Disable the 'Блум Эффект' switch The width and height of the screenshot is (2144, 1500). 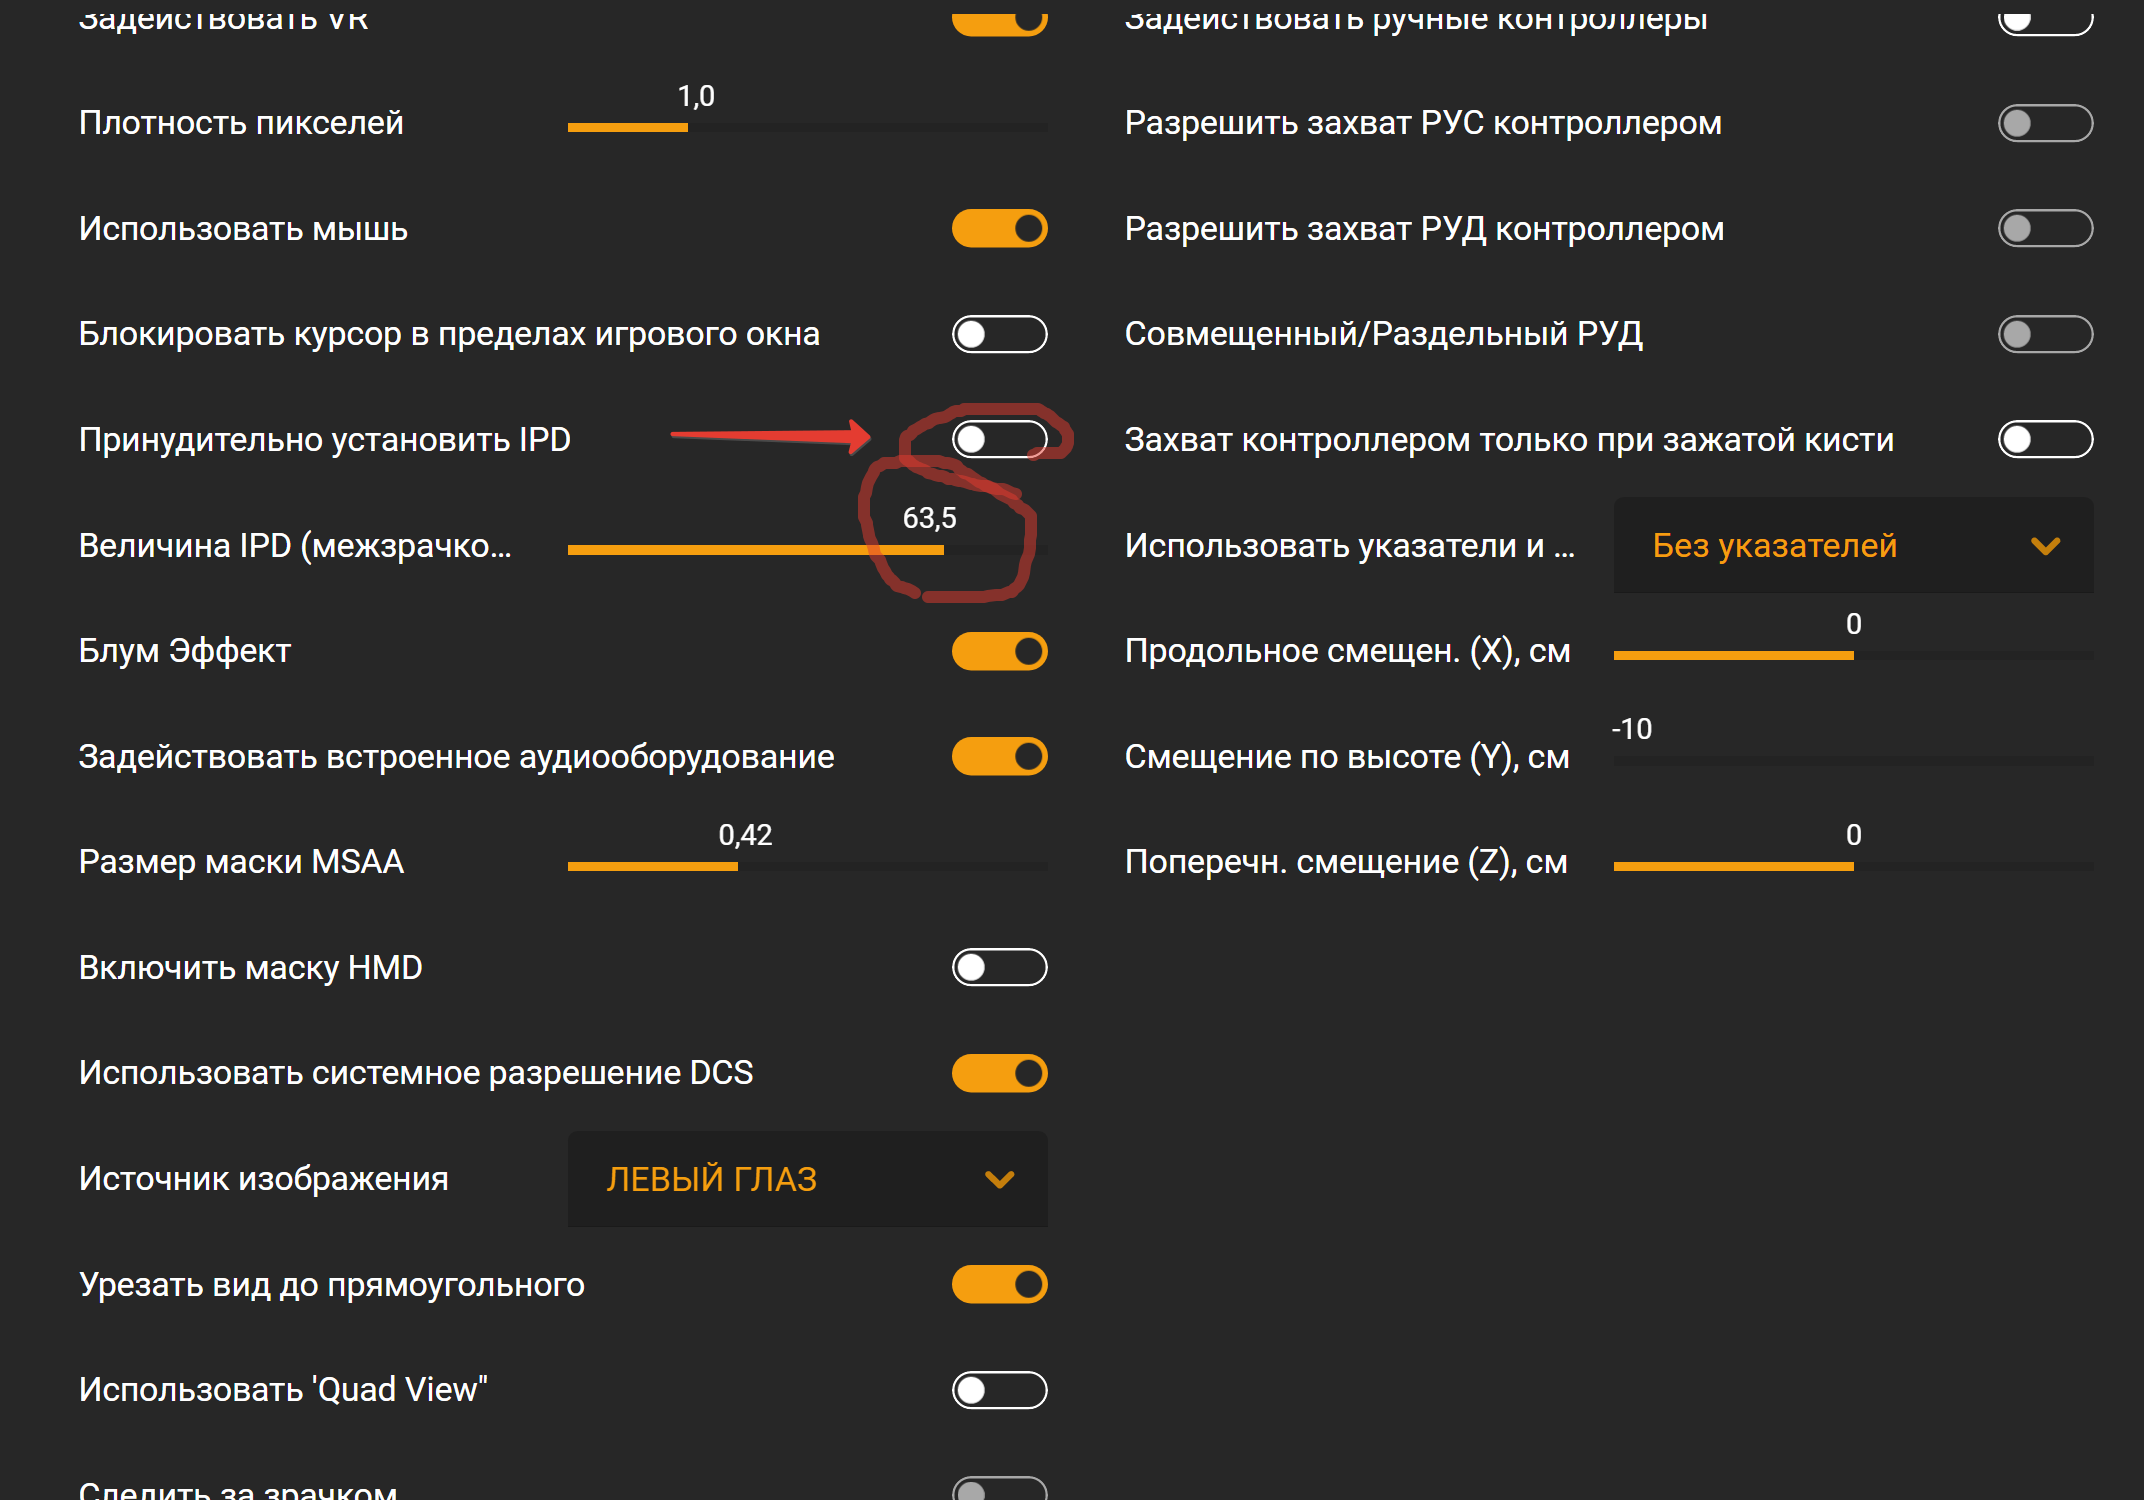pyautogui.click(x=999, y=651)
